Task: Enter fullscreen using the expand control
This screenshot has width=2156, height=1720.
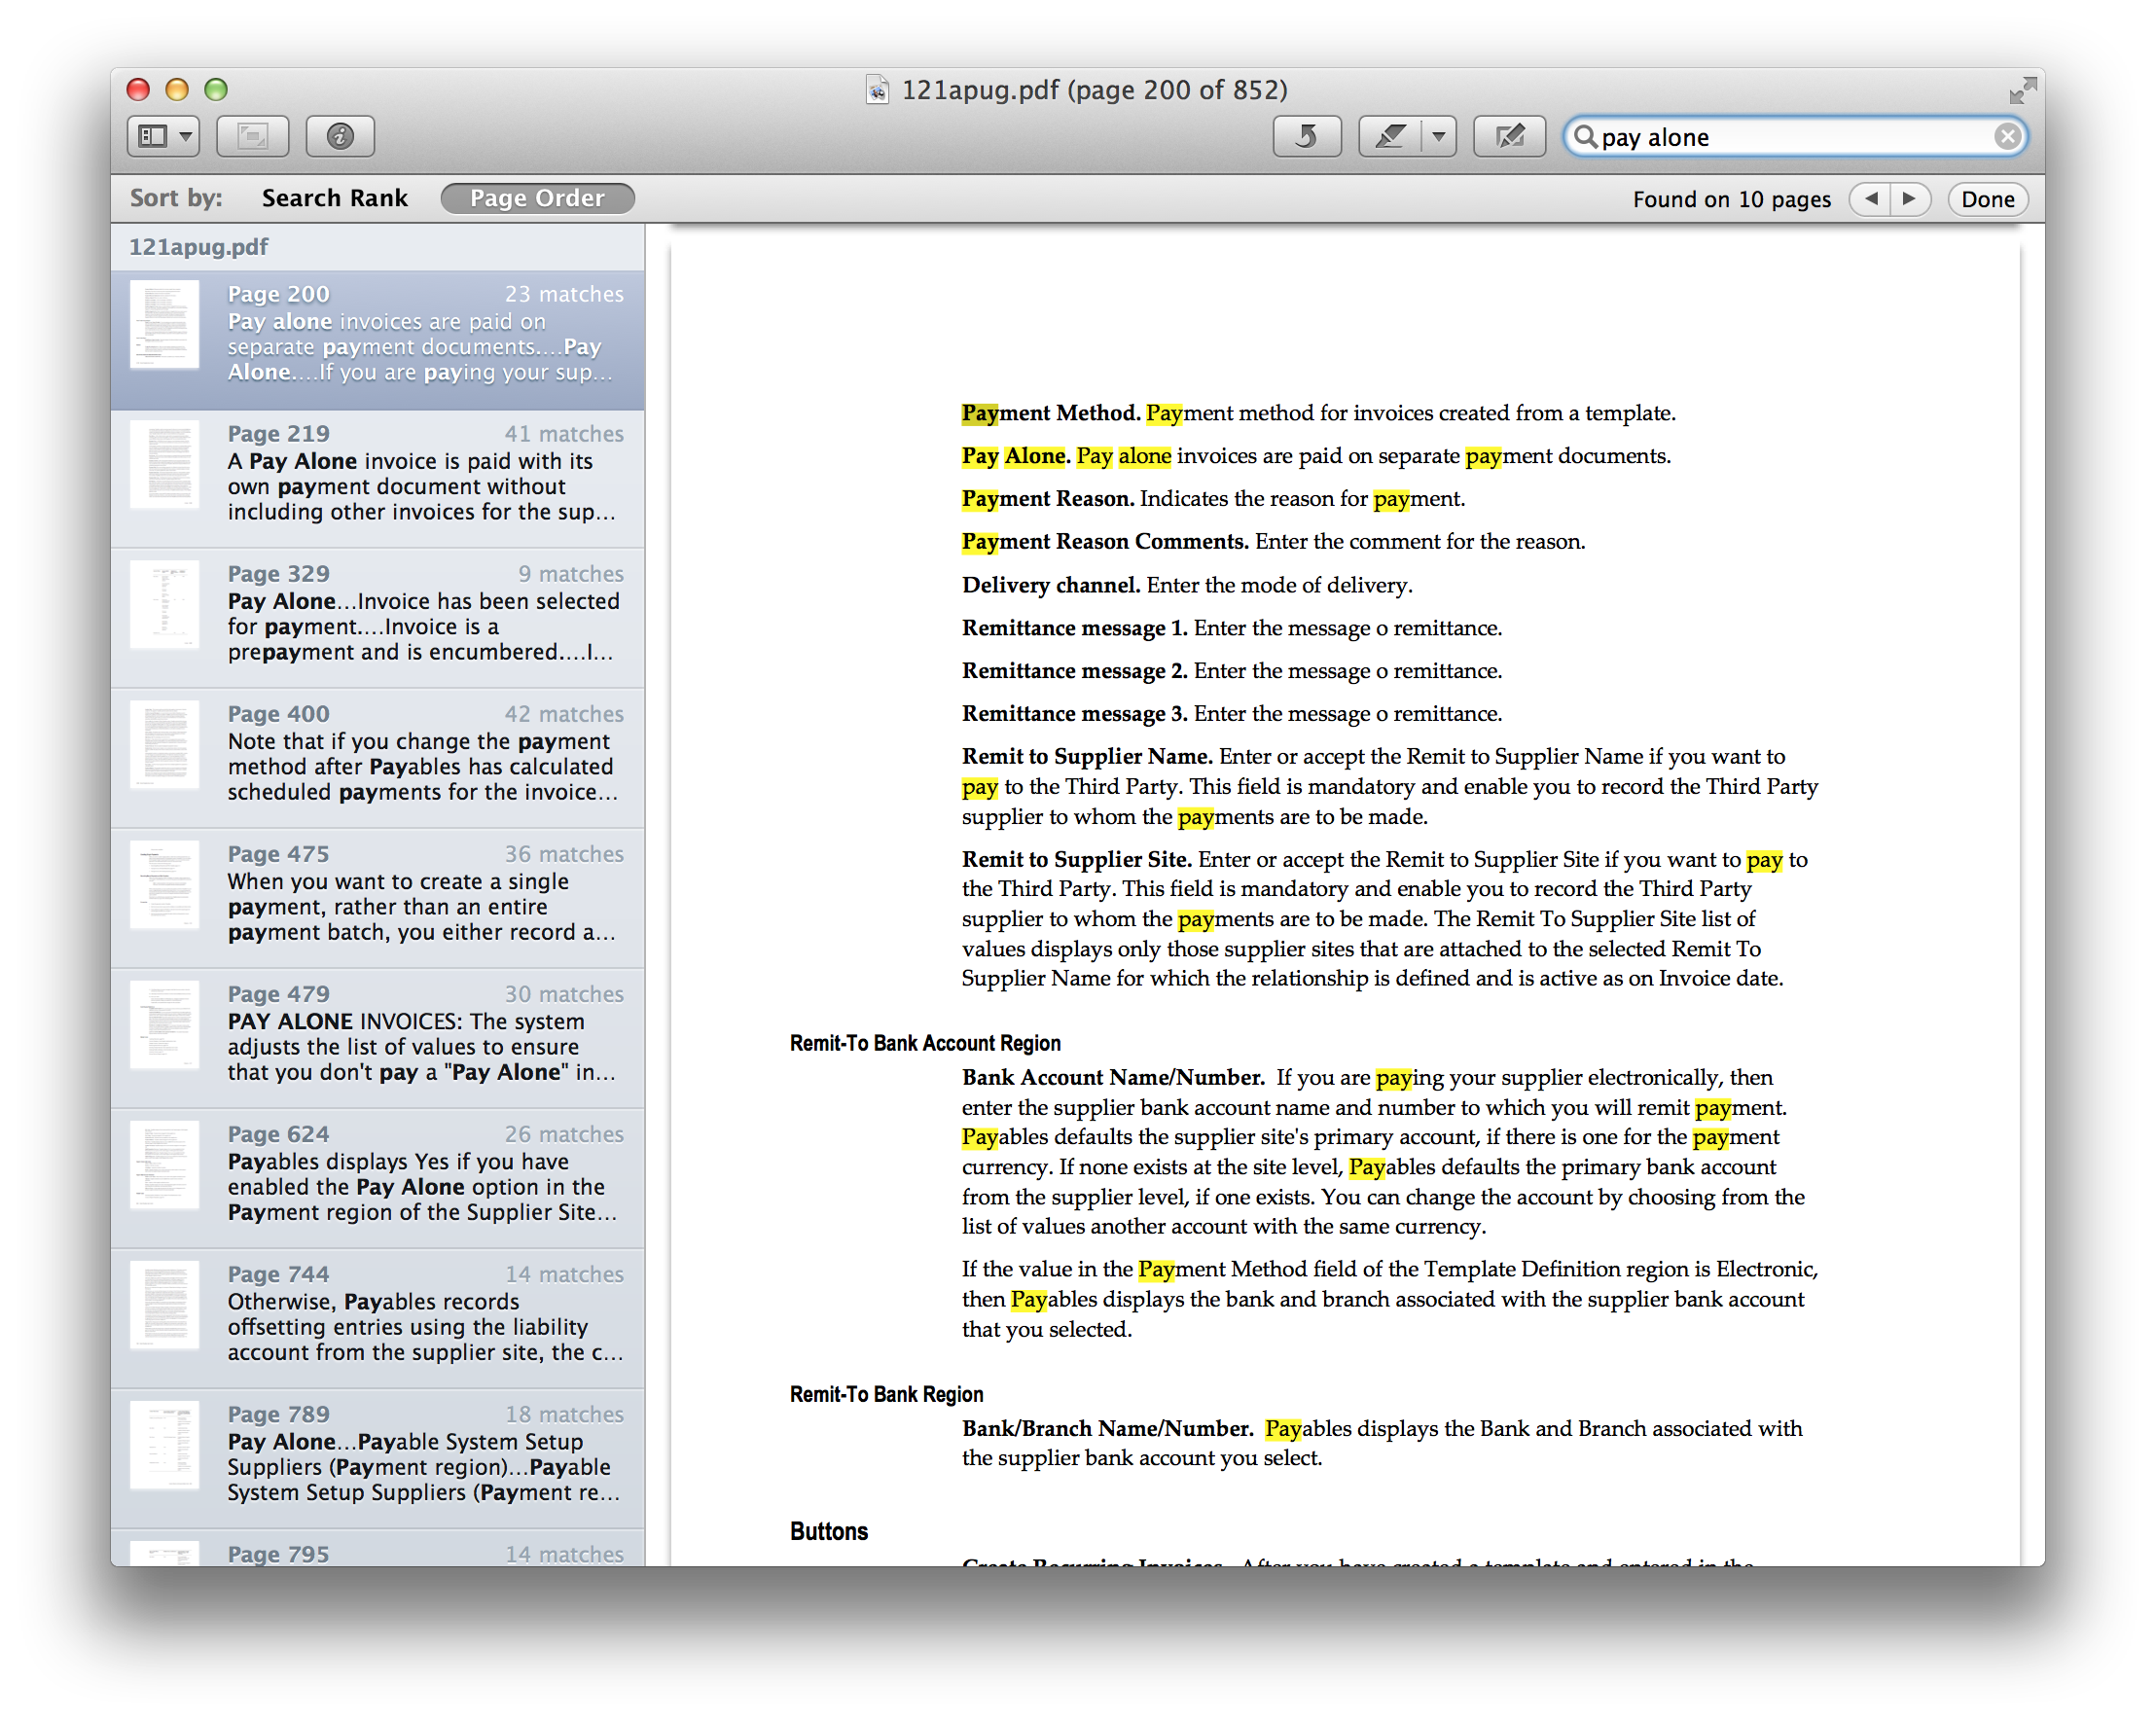Action: (x=2024, y=89)
